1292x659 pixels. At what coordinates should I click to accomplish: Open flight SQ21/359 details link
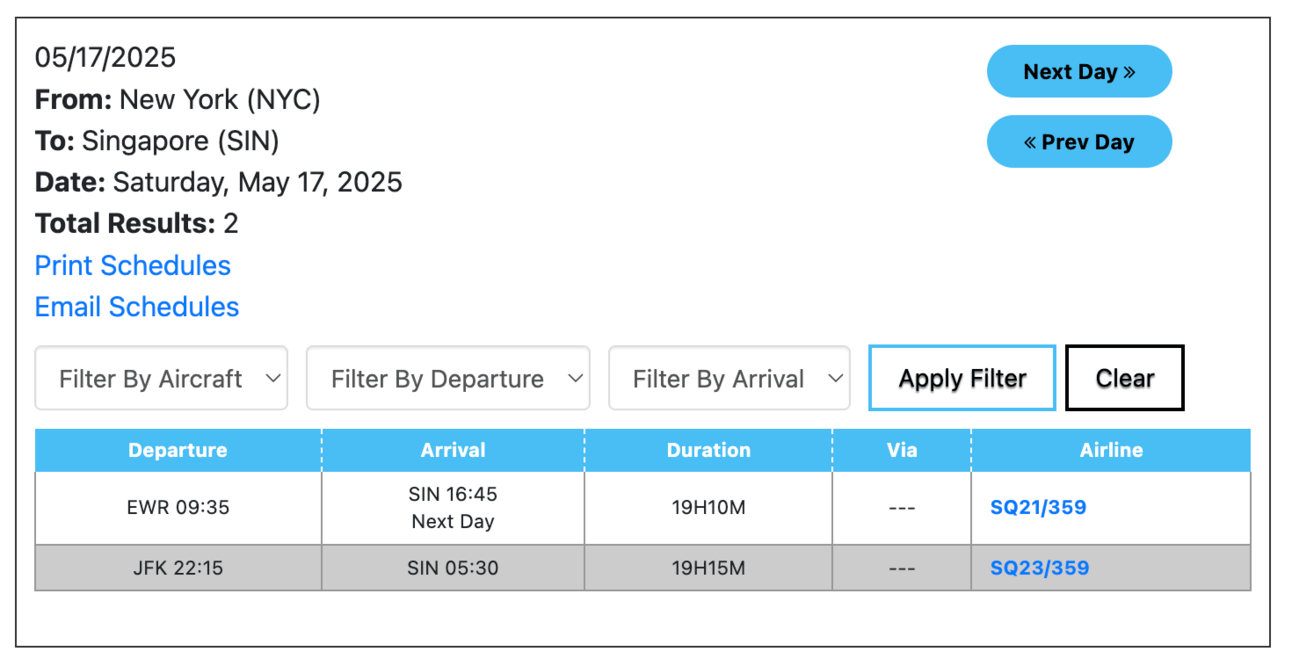(x=1038, y=507)
